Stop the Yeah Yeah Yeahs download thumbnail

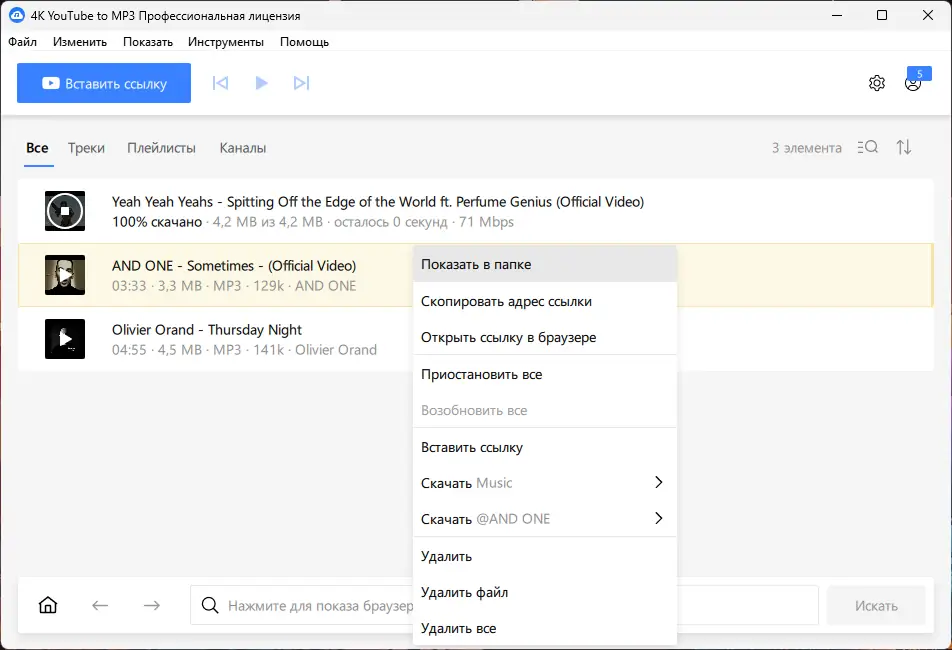click(x=65, y=211)
